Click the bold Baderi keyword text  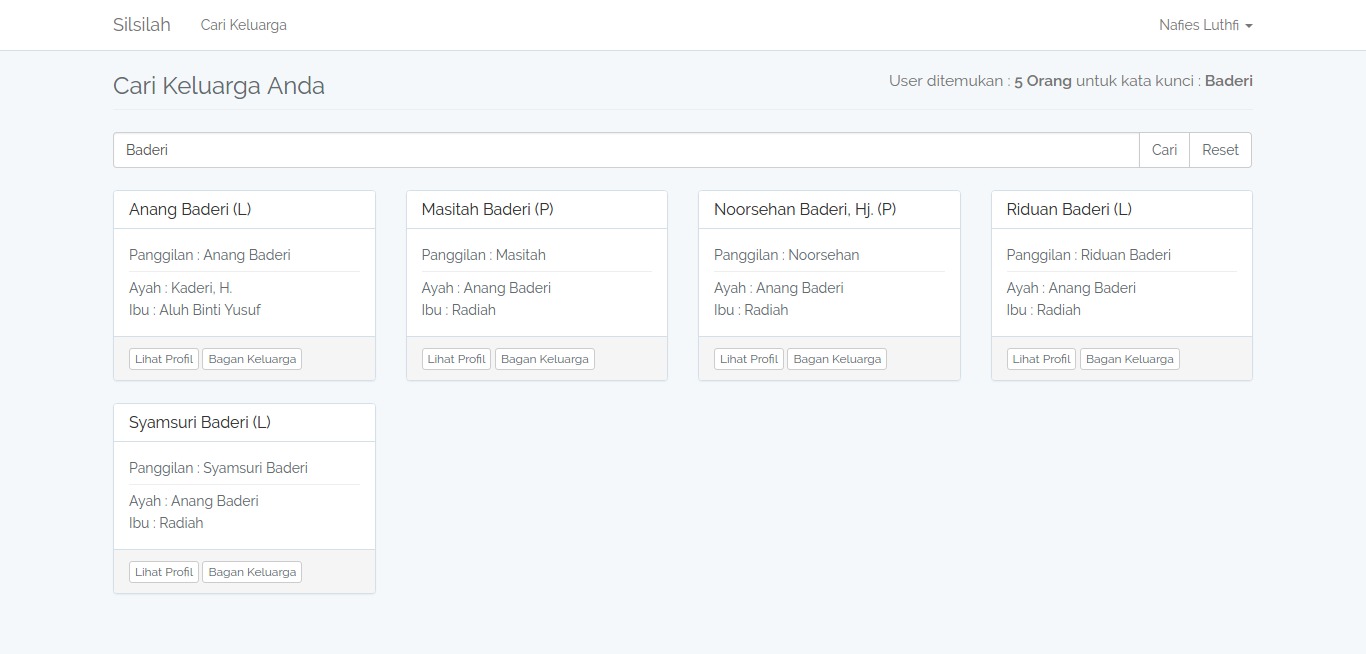tap(1227, 80)
